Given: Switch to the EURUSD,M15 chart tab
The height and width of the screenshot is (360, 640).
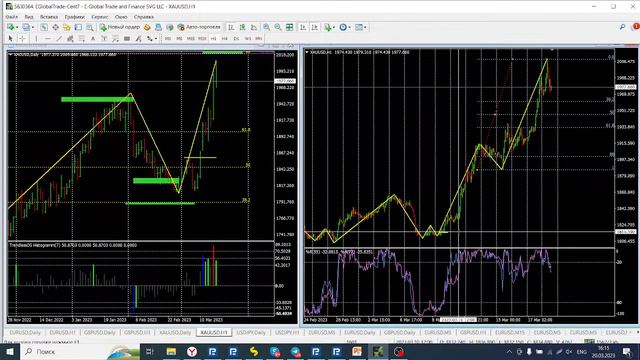Looking at the screenshot, I should (x=509, y=333).
